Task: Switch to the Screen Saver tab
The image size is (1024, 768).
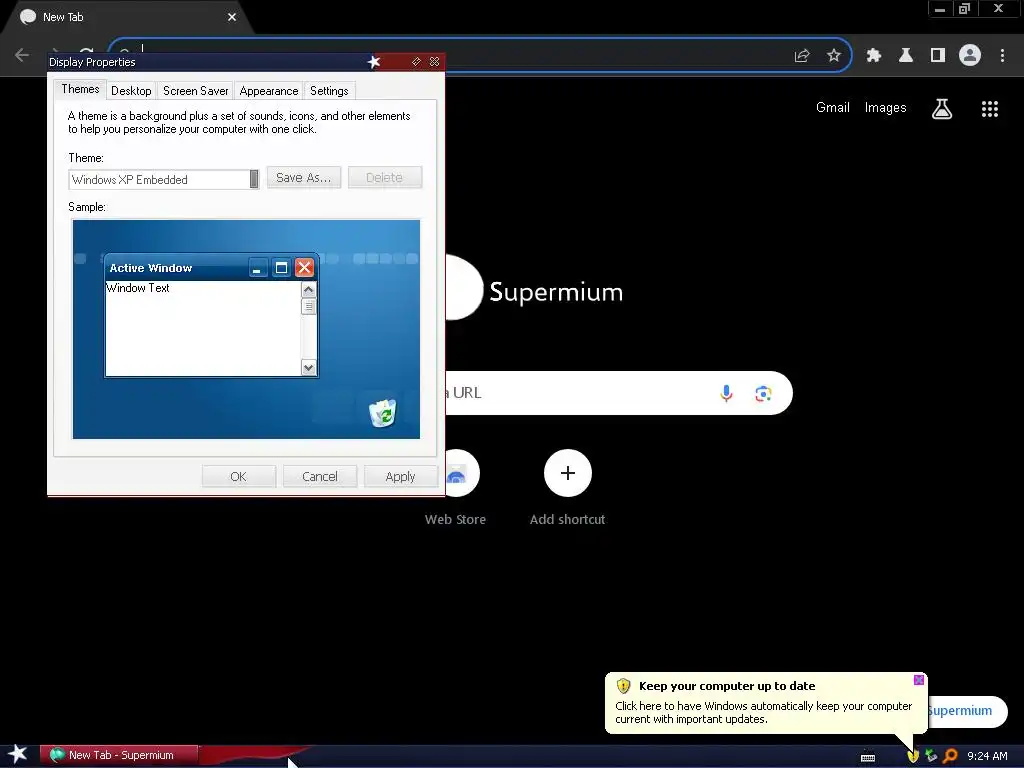Action: tap(196, 91)
